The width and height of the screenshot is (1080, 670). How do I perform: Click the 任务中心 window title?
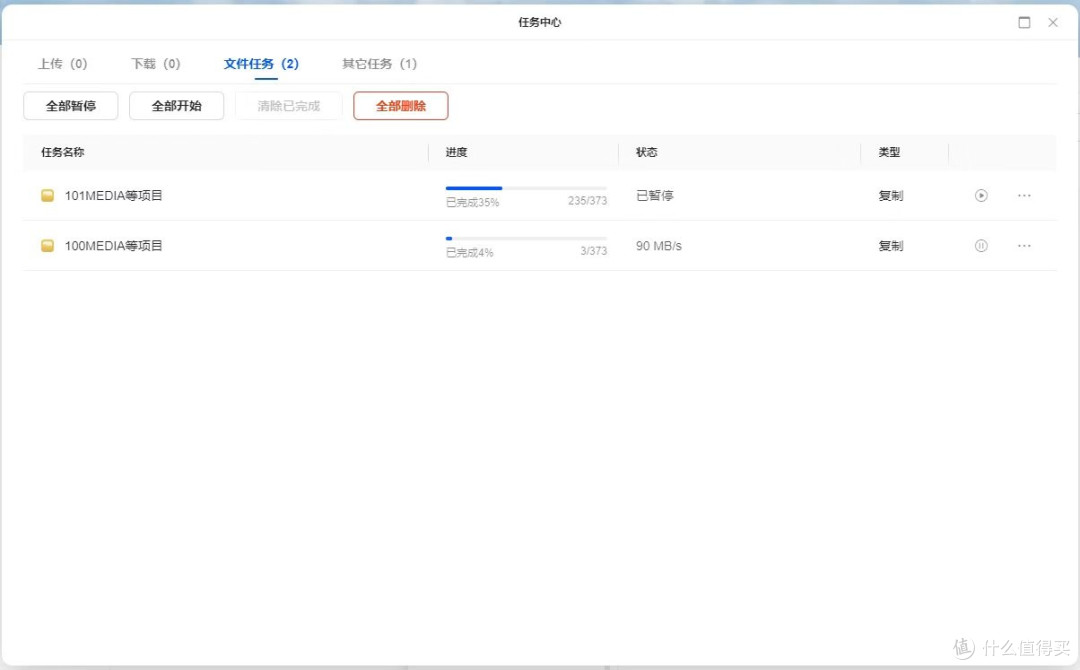[x=540, y=23]
